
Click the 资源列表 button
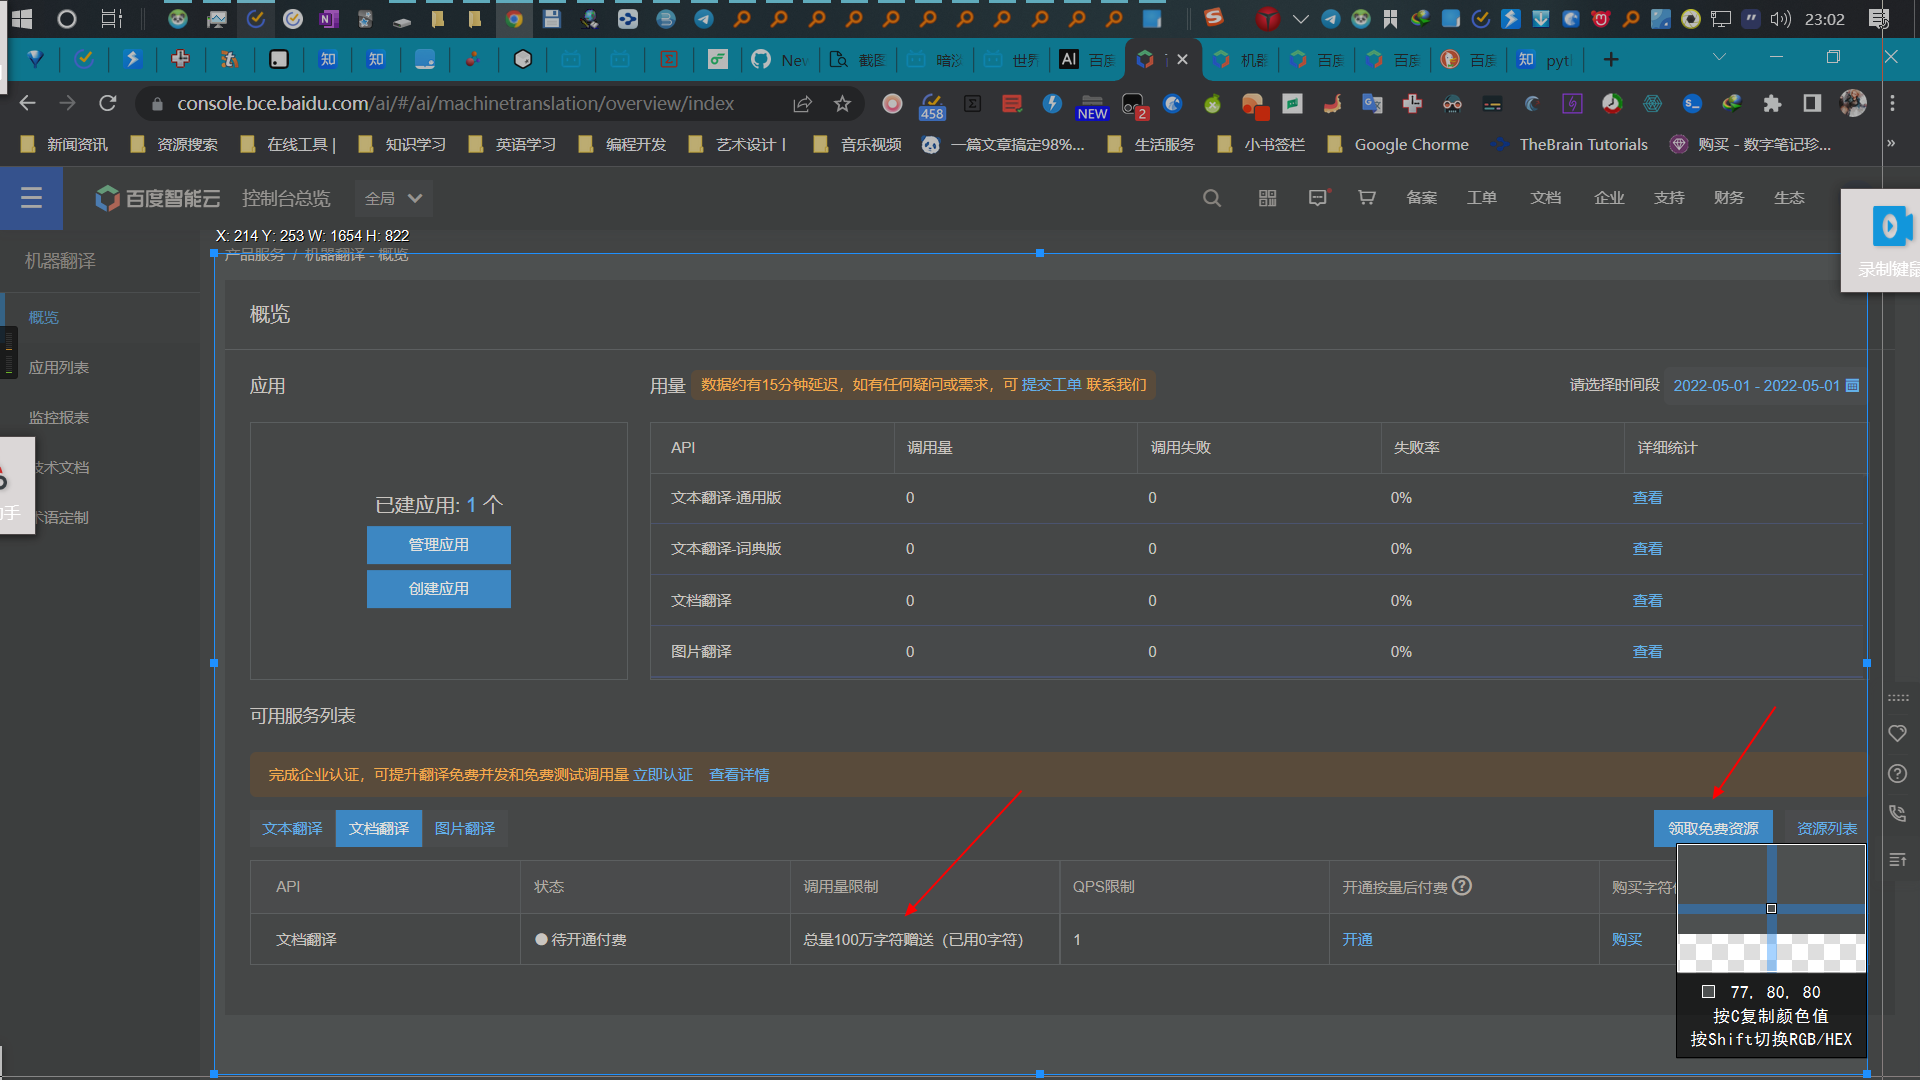pos(1826,828)
